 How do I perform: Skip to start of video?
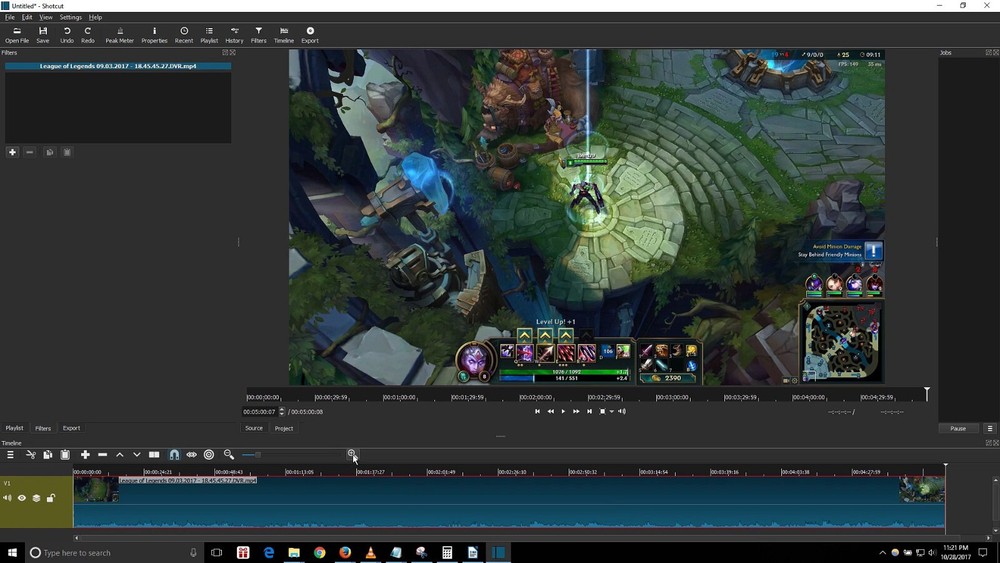click(x=537, y=411)
